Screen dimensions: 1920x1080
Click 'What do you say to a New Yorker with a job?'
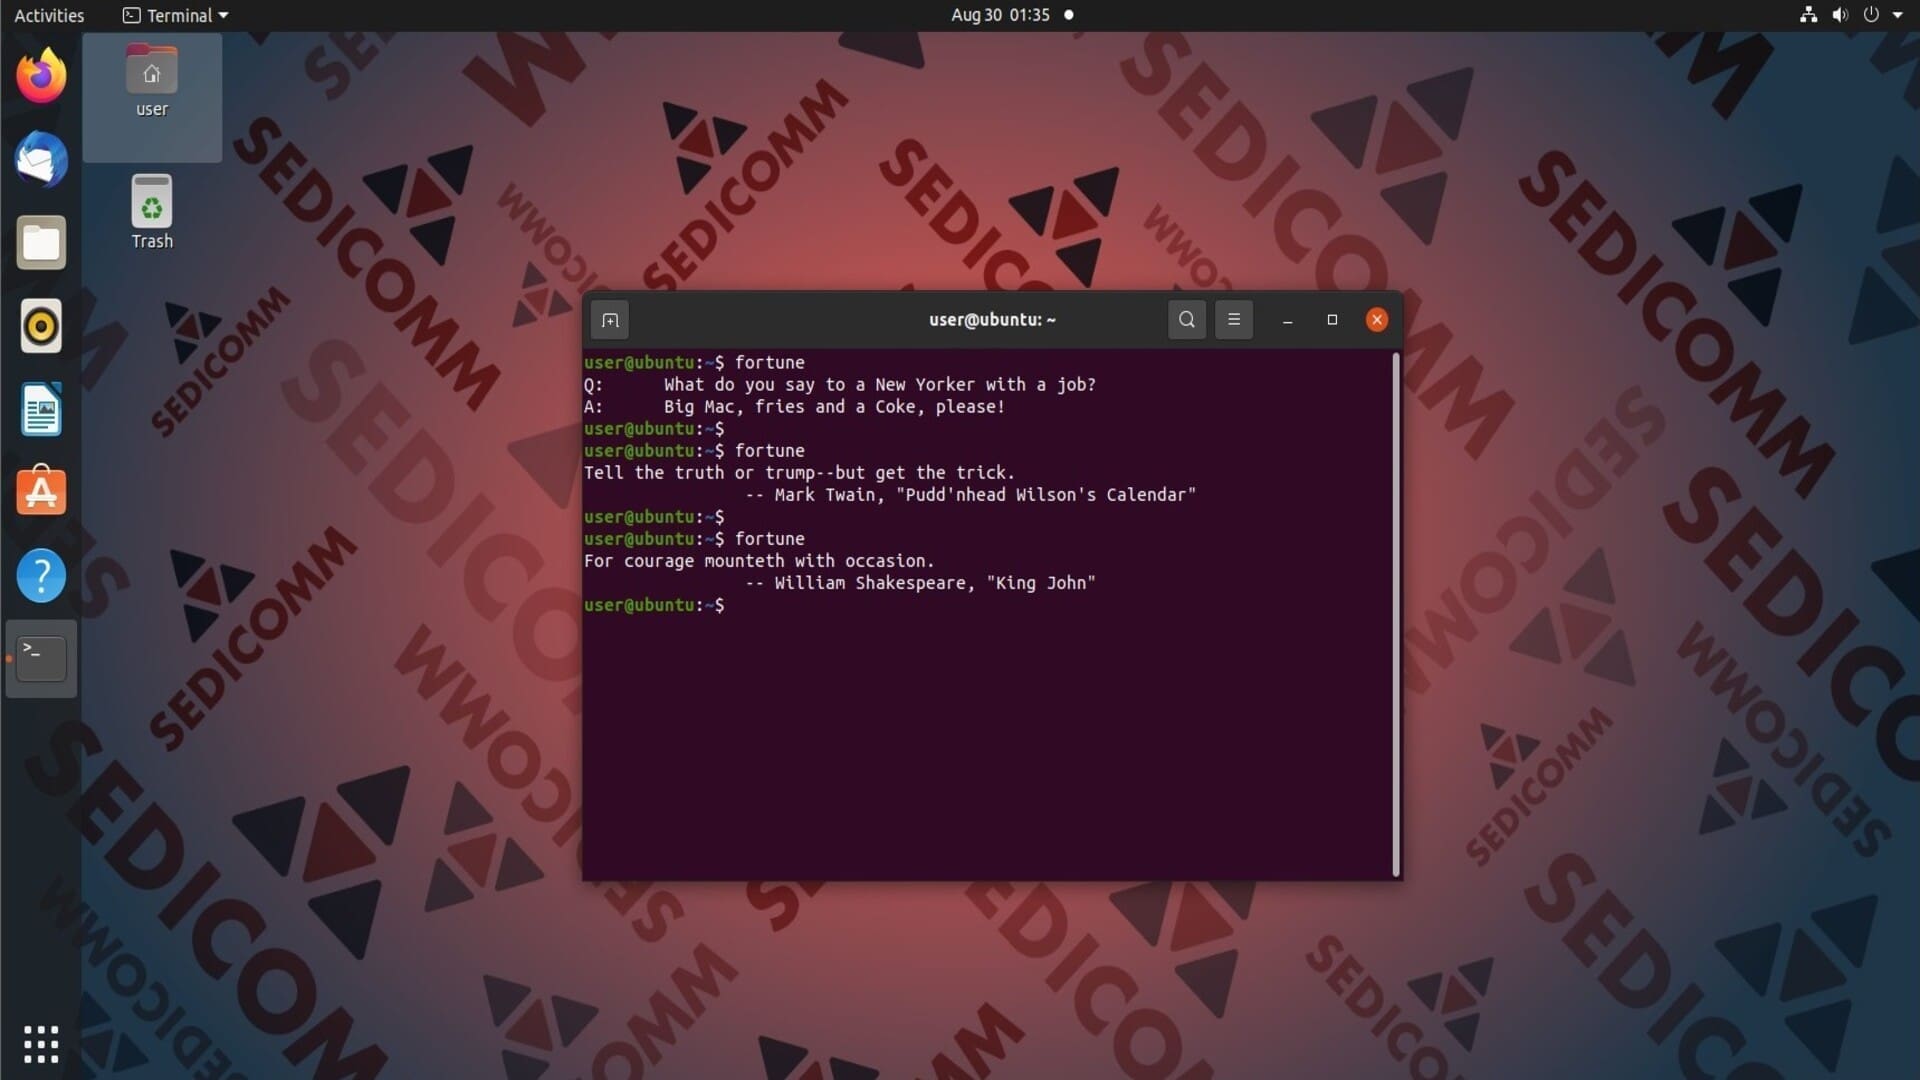pos(880,385)
